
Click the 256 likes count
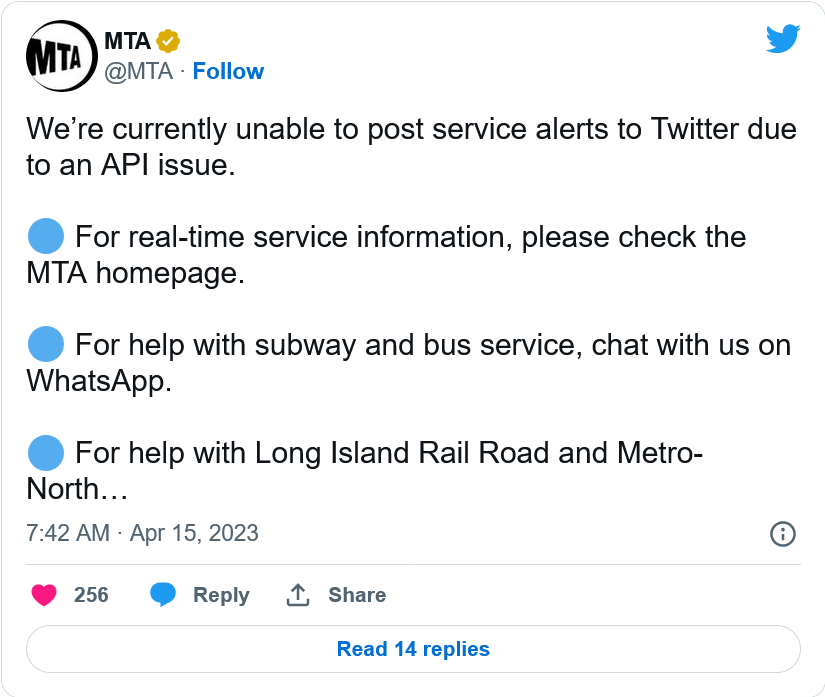[x=91, y=595]
